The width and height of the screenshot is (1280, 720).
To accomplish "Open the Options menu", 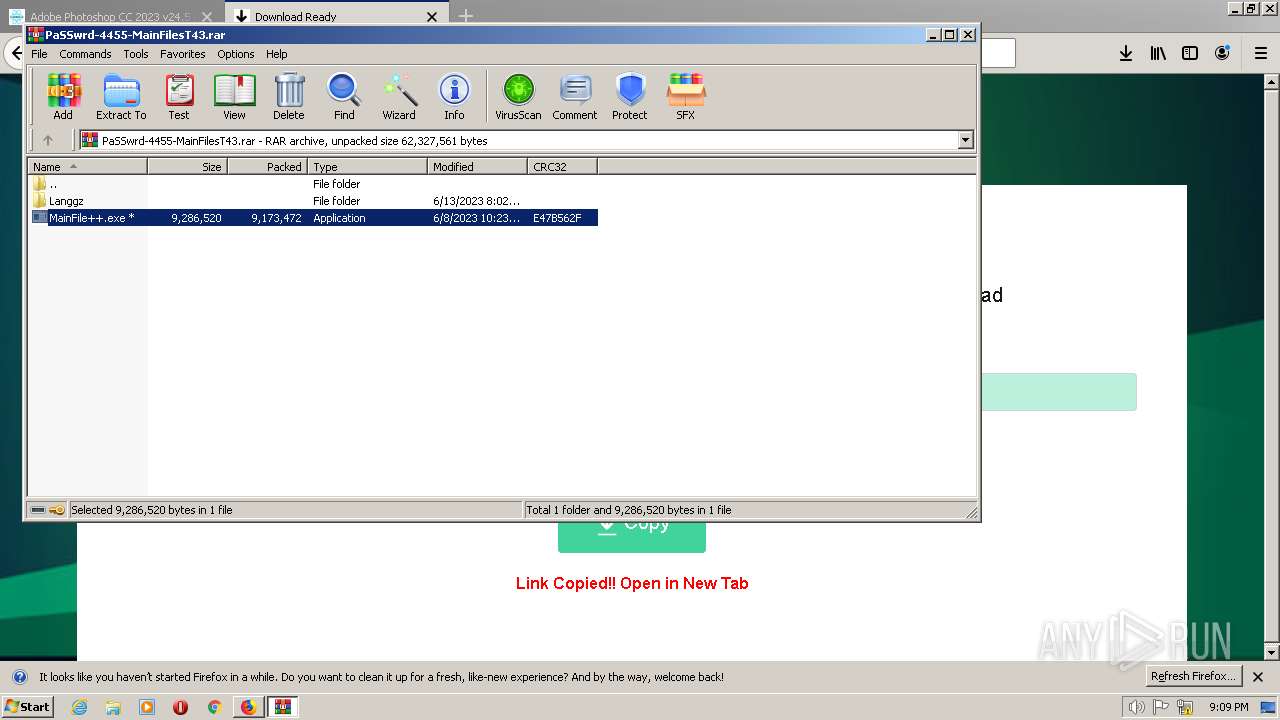I will tap(236, 54).
